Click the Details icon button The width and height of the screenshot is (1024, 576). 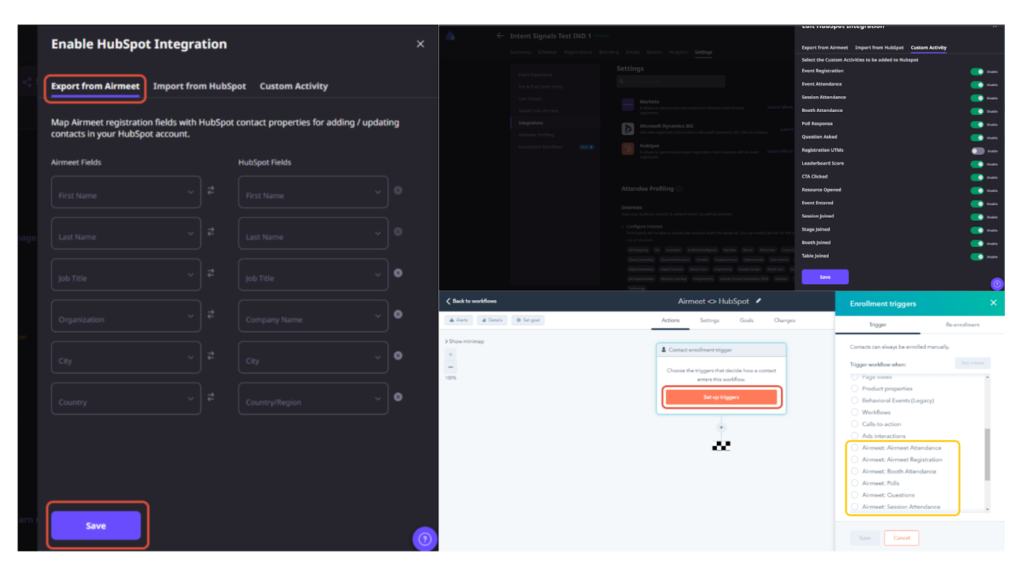point(494,320)
